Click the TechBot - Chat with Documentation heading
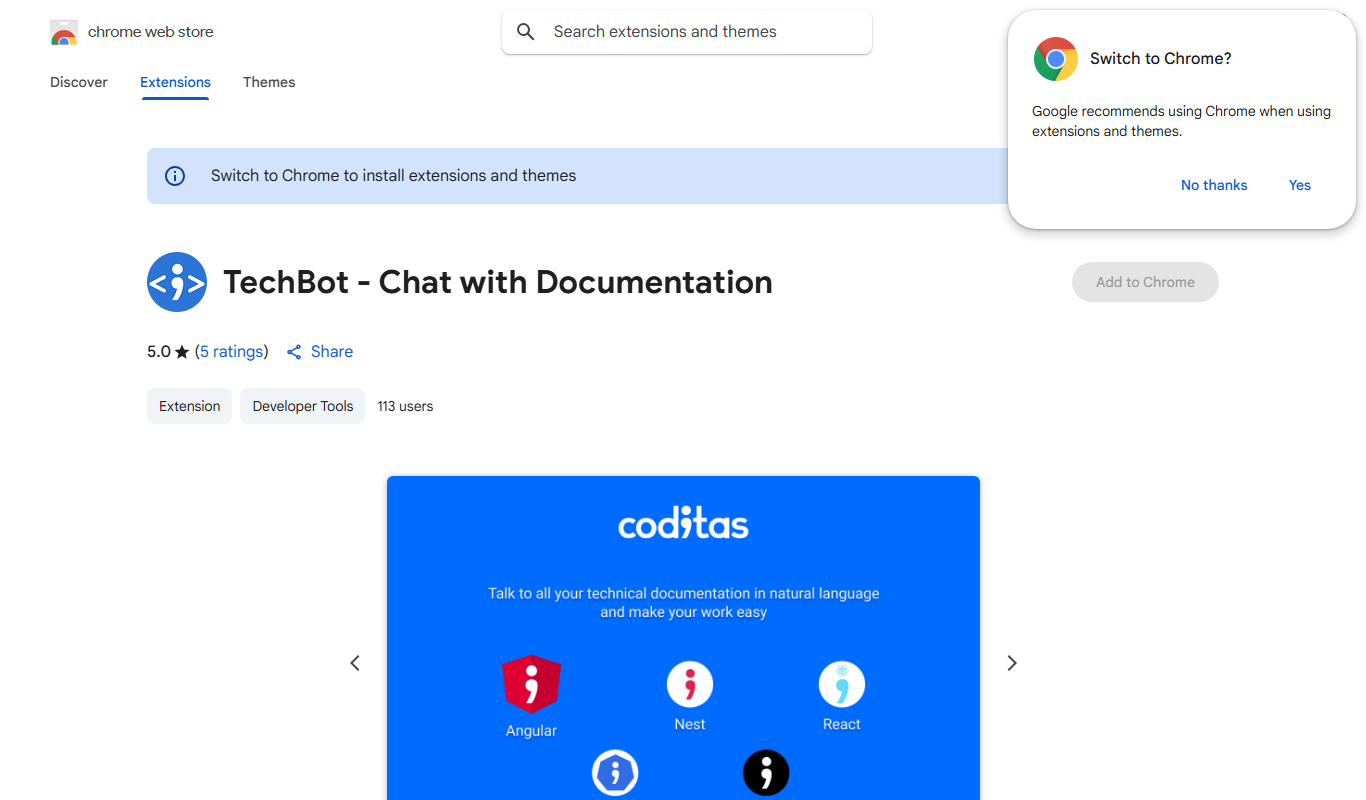This screenshot has width=1366, height=800. click(498, 282)
